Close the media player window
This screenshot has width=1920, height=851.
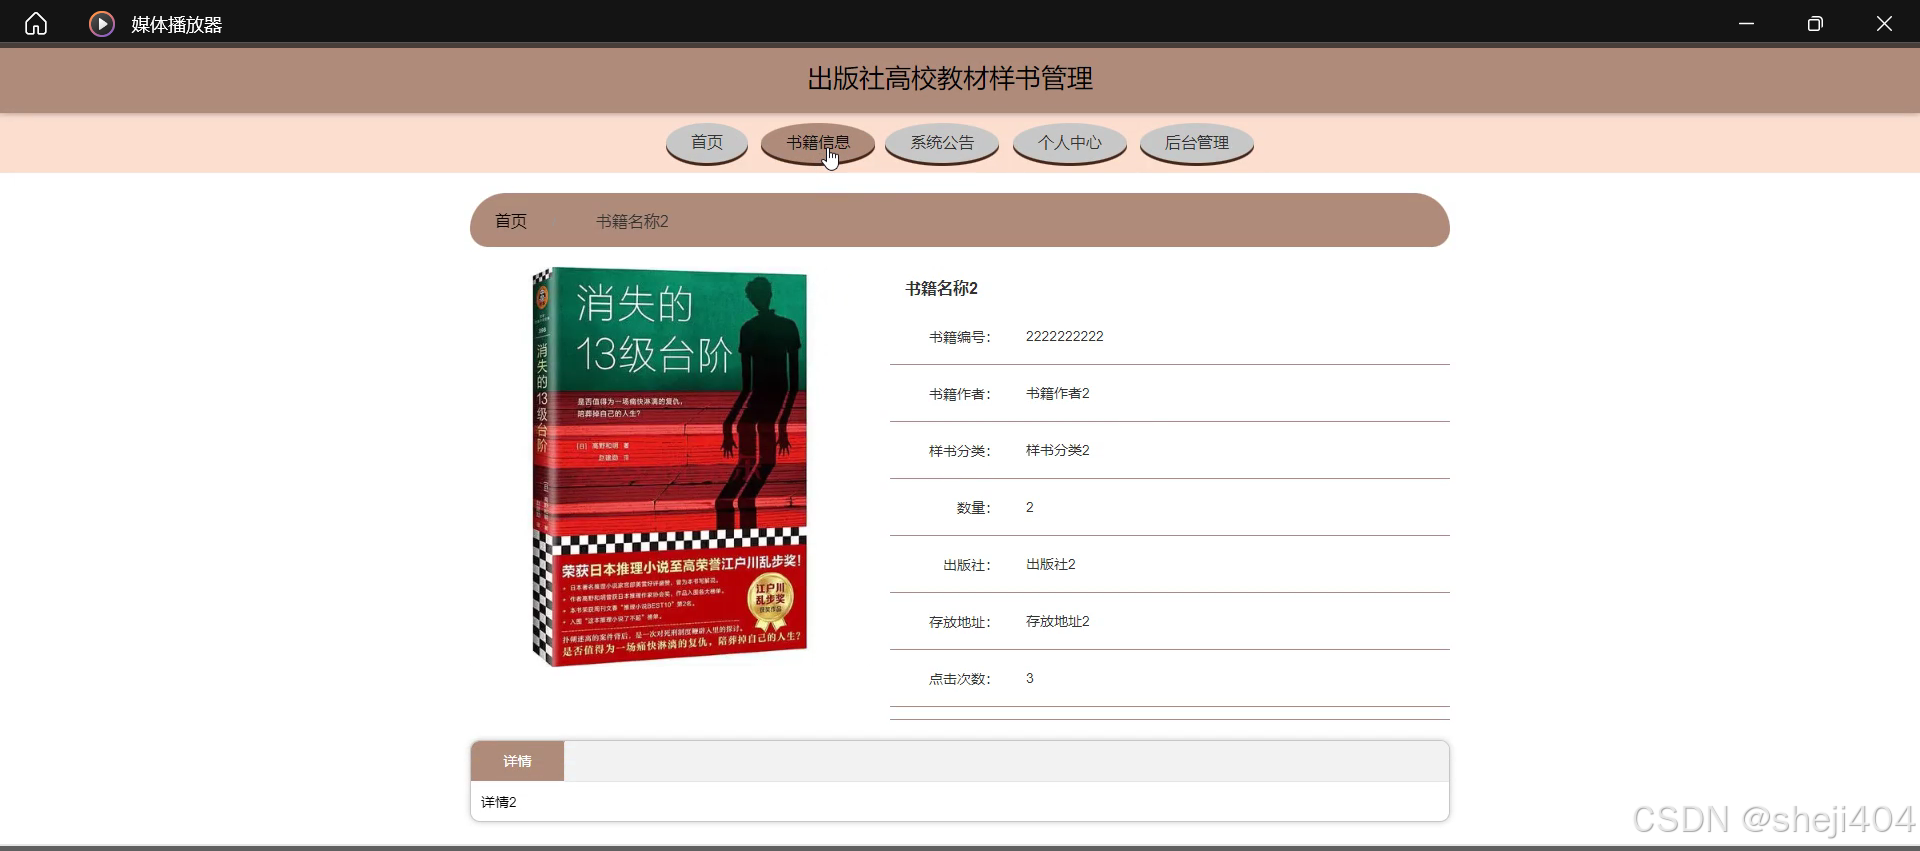point(1884,23)
